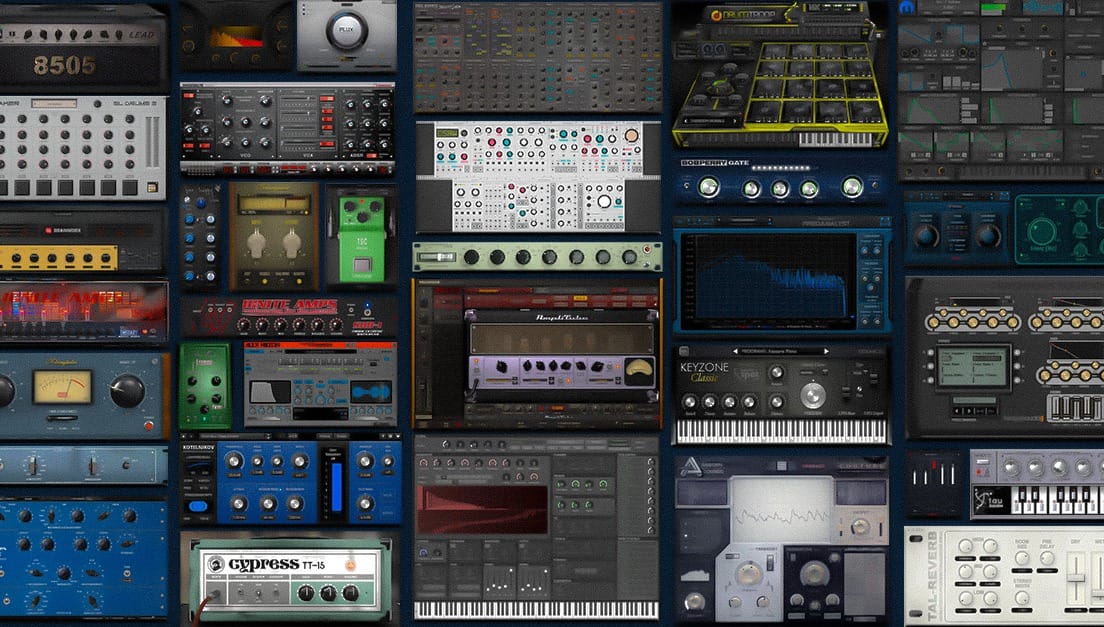Image resolution: width=1104 pixels, height=627 pixels.
Task: Select next program arrow in Keyzone Classic
Action: (826, 350)
